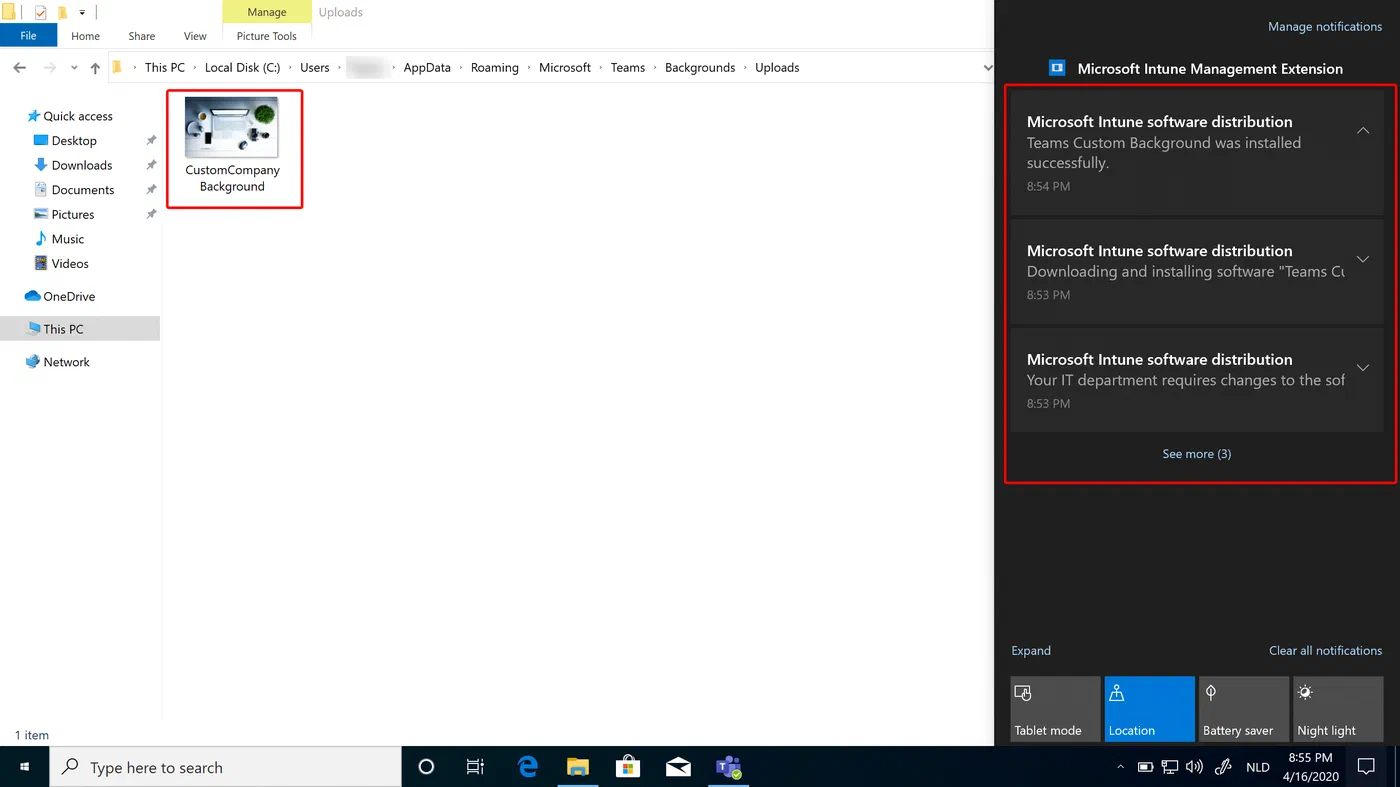Click Clear all notifications
The width and height of the screenshot is (1400, 787).
pyautogui.click(x=1325, y=651)
